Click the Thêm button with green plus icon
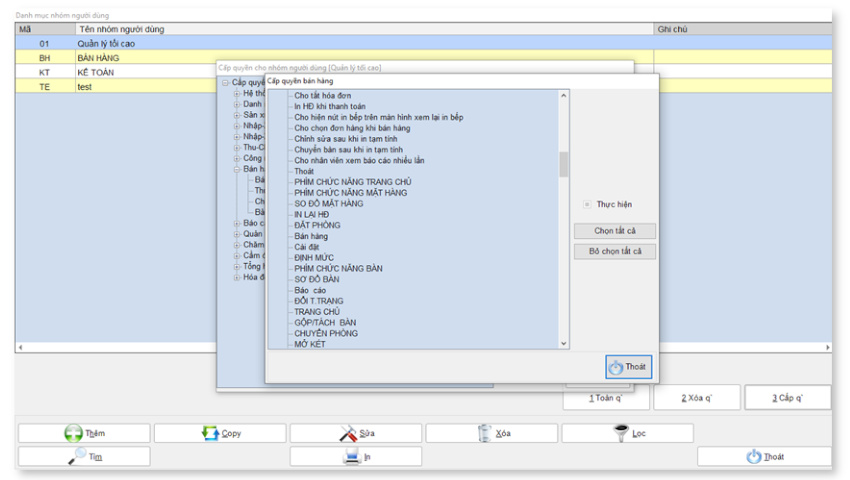 click(84, 433)
